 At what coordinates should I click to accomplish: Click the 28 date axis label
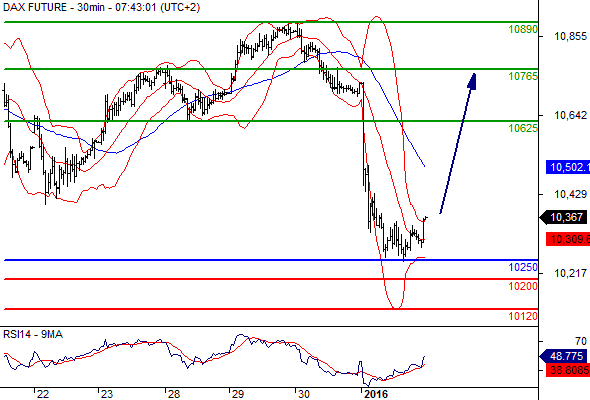pyautogui.click(x=173, y=394)
